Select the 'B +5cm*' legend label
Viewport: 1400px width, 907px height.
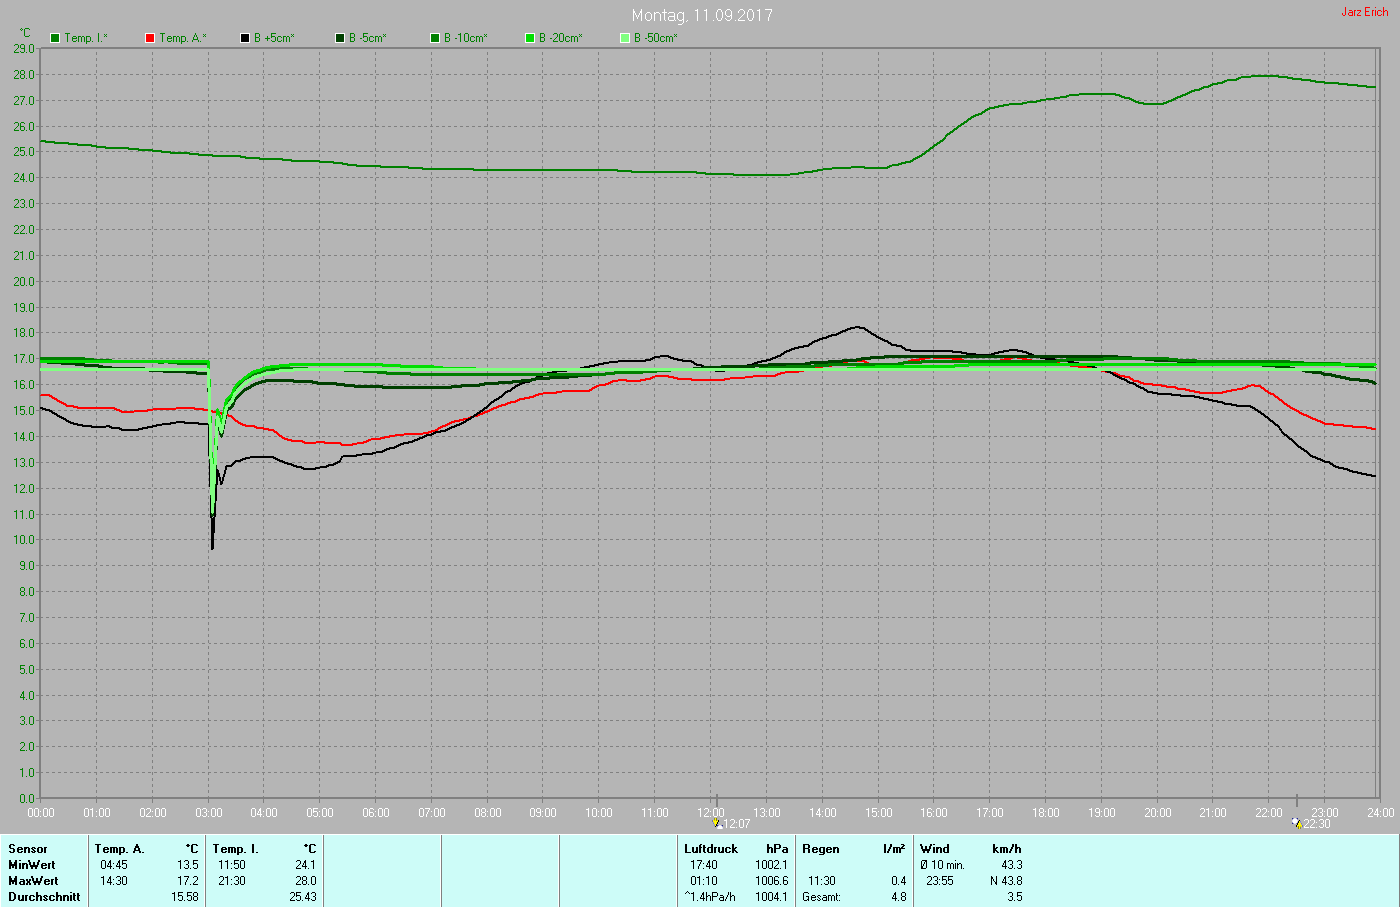pos(274,38)
